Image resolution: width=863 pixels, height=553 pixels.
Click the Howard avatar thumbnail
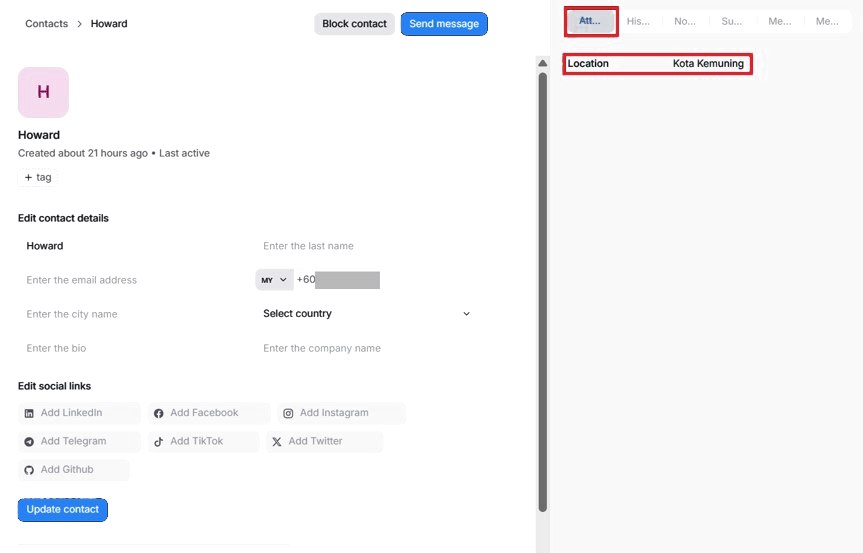[x=43, y=92]
